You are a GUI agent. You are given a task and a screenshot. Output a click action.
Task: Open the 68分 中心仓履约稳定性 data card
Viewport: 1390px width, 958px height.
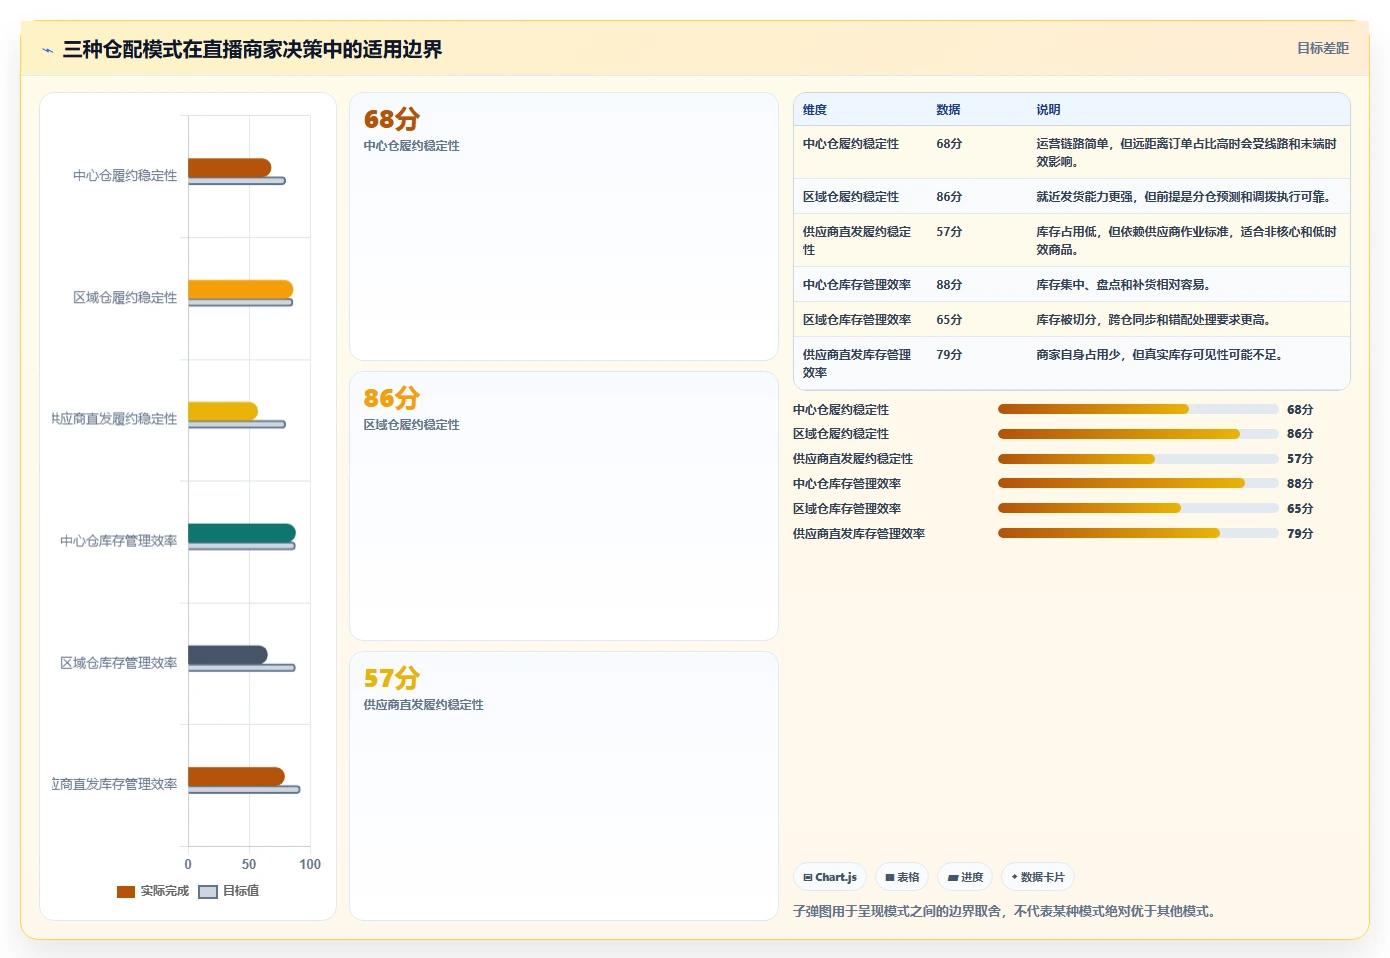tap(564, 227)
